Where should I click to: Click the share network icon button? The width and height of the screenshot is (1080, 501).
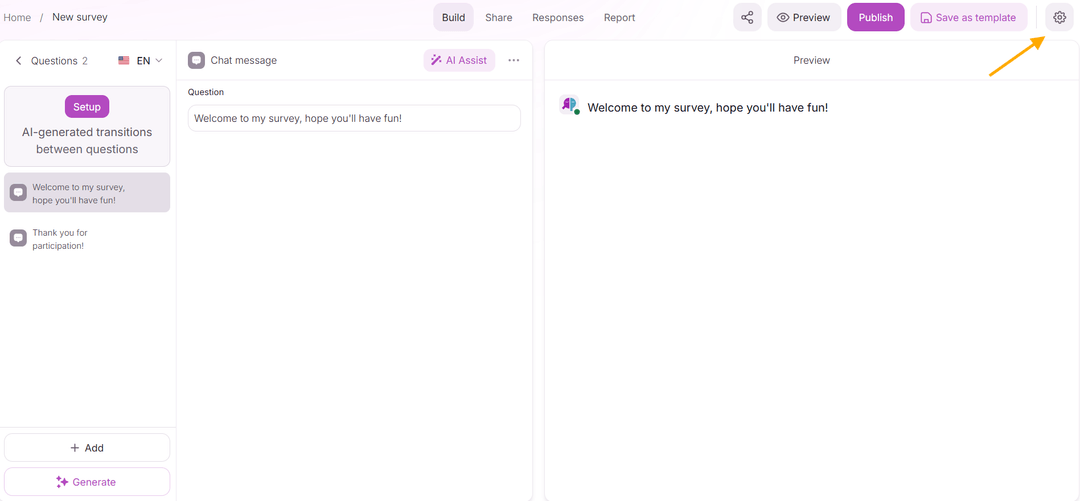pyautogui.click(x=747, y=17)
